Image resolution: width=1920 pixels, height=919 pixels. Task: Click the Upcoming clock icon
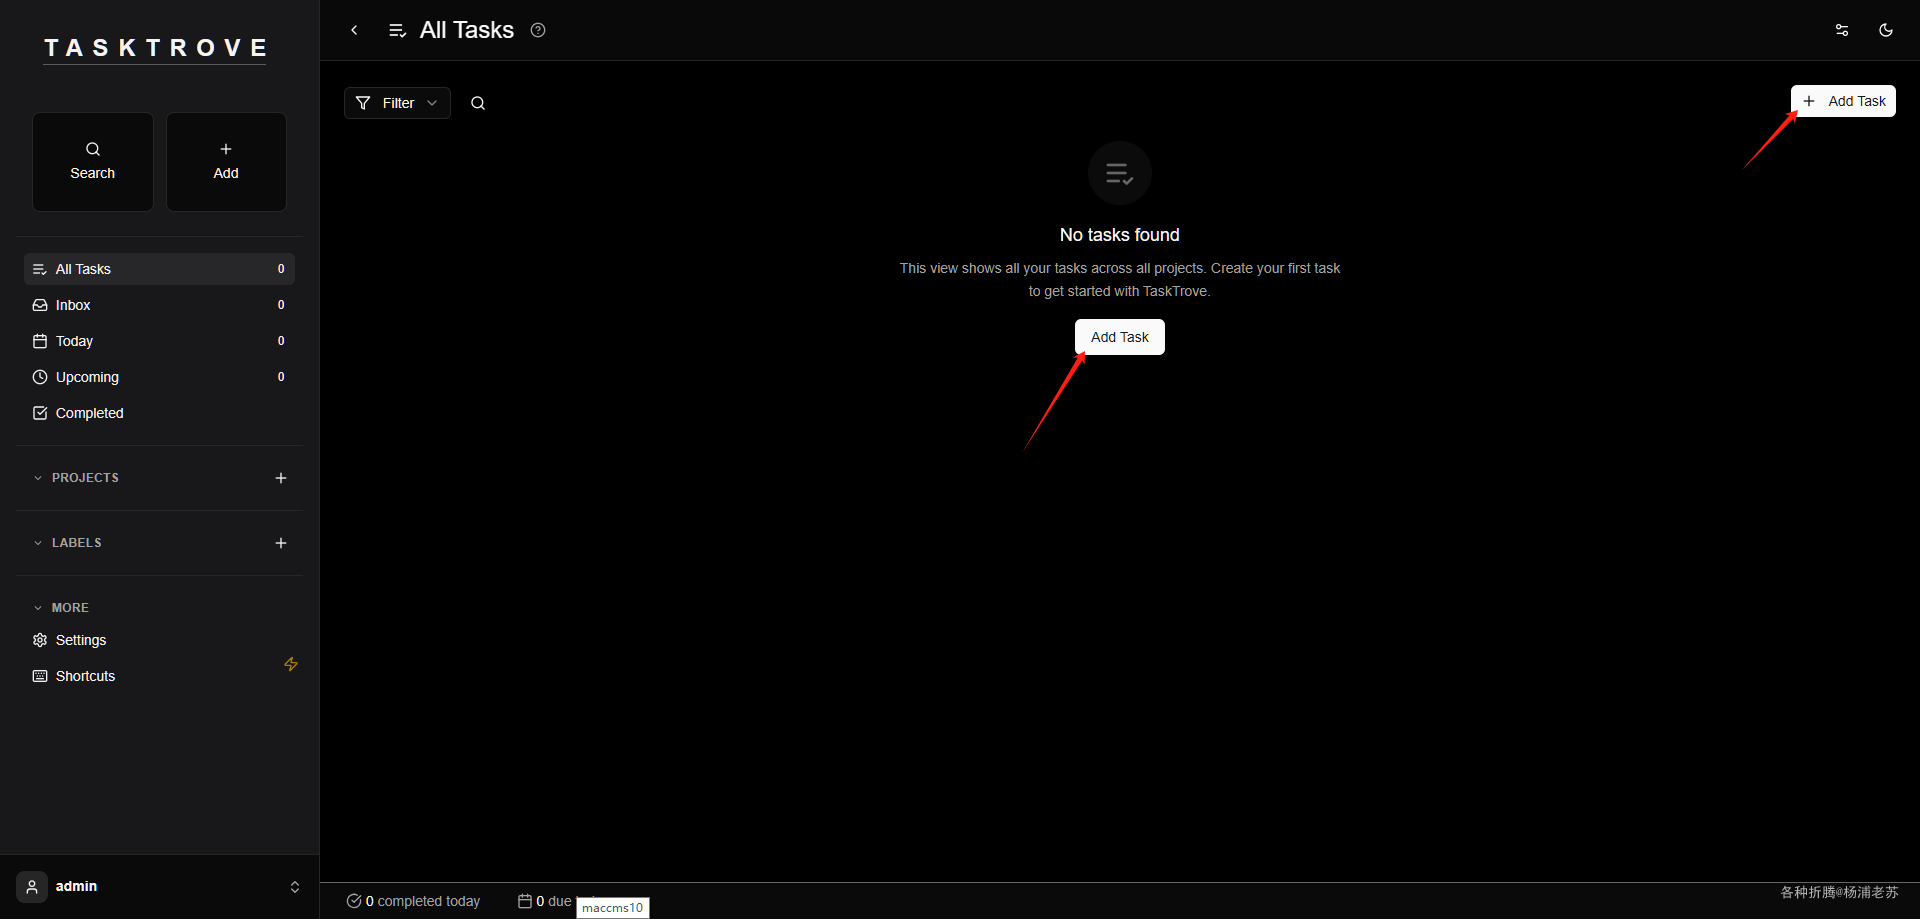click(x=40, y=377)
